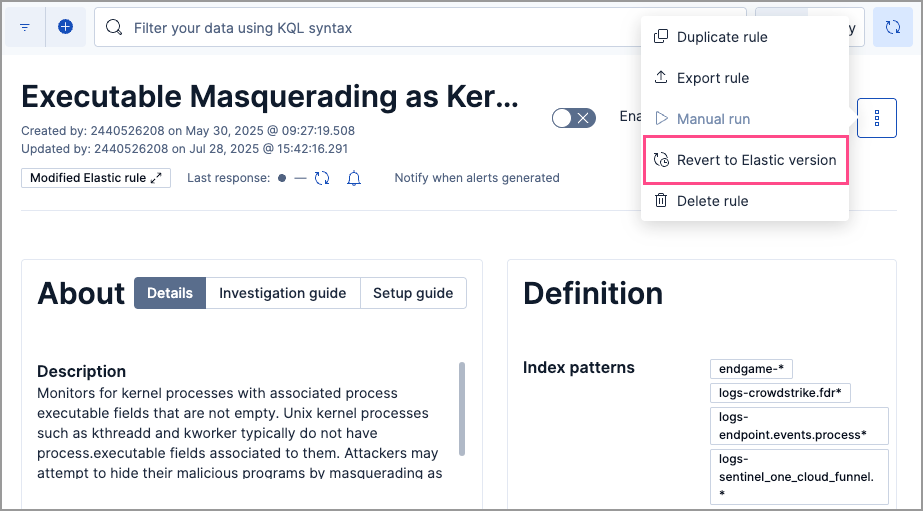This screenshot has height=511, width=923.
Task: Click the search magnifier icon
Action: (x=115, y=28)
